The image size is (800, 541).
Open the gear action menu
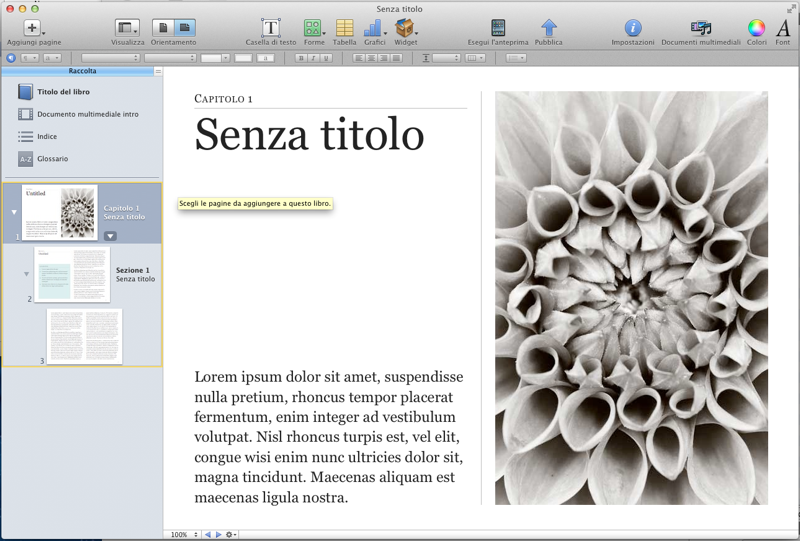click(231, 534)
